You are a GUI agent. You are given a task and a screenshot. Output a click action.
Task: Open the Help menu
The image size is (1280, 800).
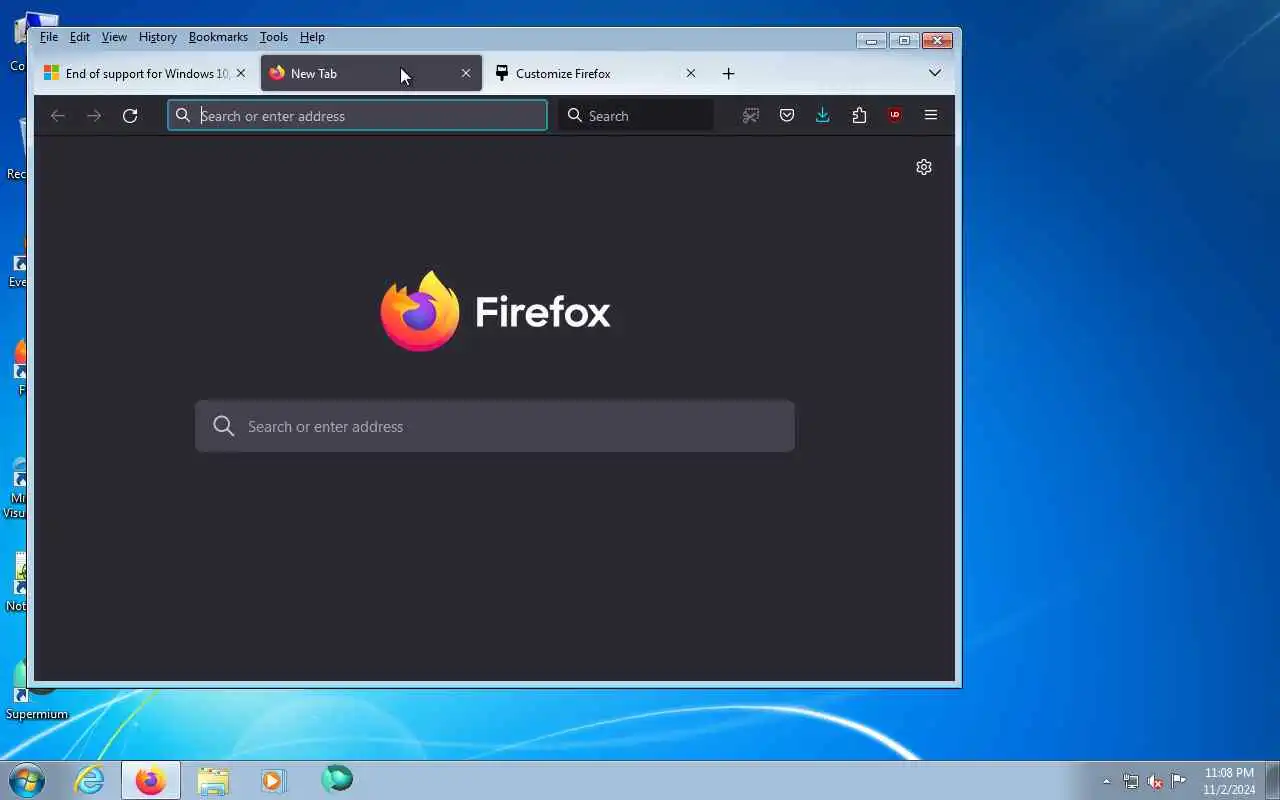(x=312, y=37)
